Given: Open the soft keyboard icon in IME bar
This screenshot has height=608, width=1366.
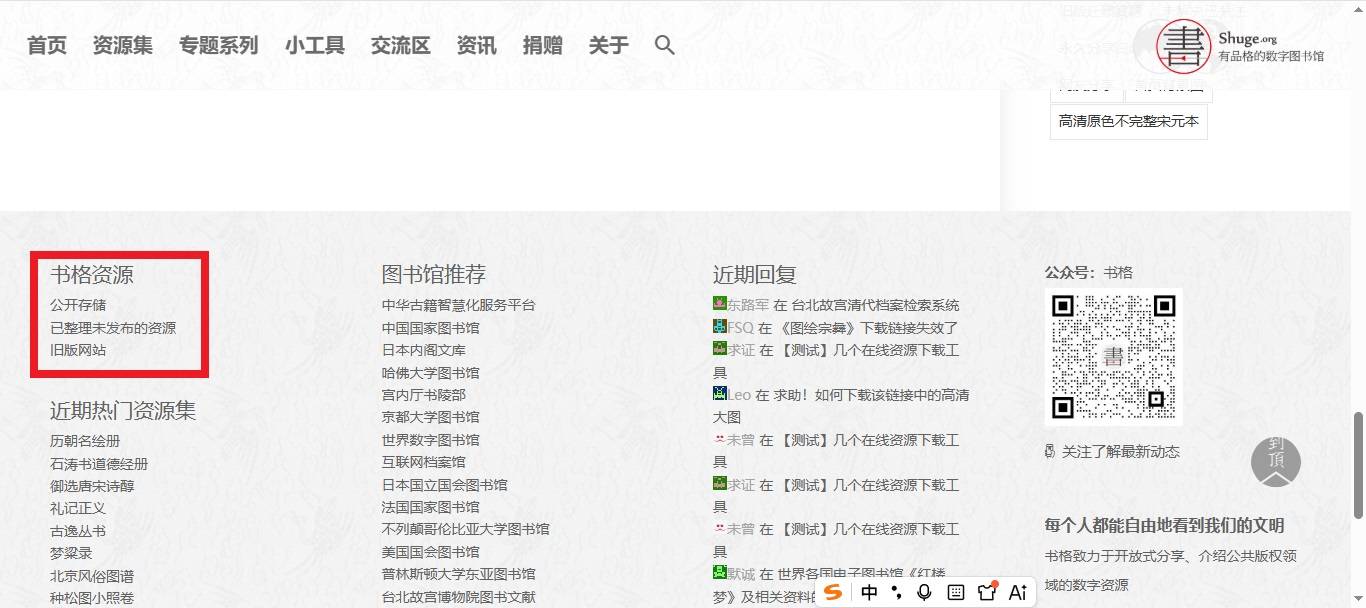Looking at the screenshot, I should [956, 592].
